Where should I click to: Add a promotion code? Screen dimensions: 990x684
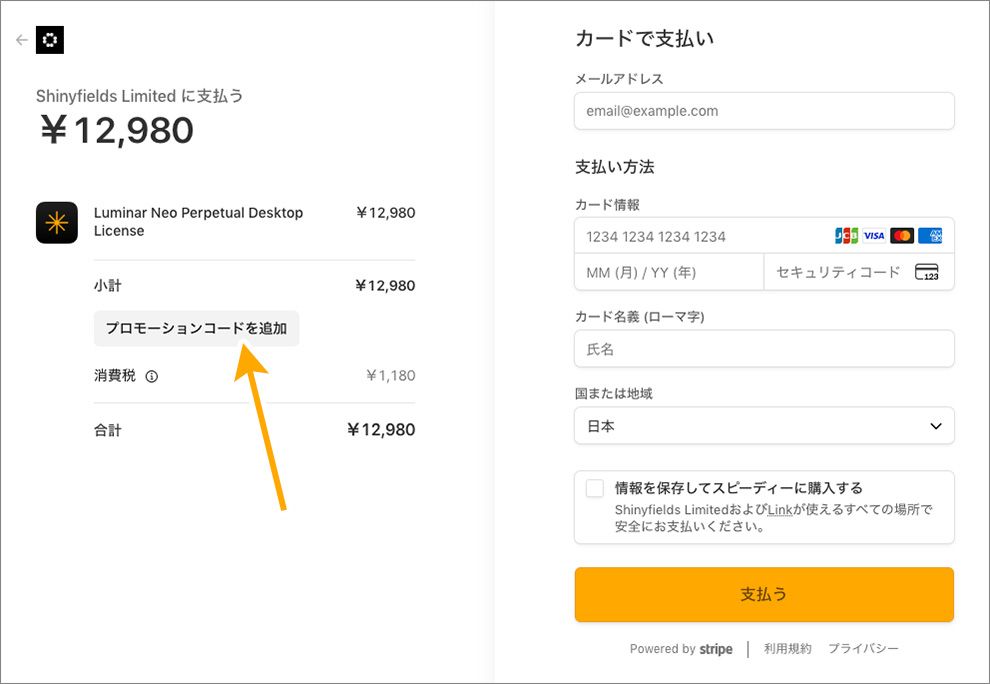[x=196, y=328]
